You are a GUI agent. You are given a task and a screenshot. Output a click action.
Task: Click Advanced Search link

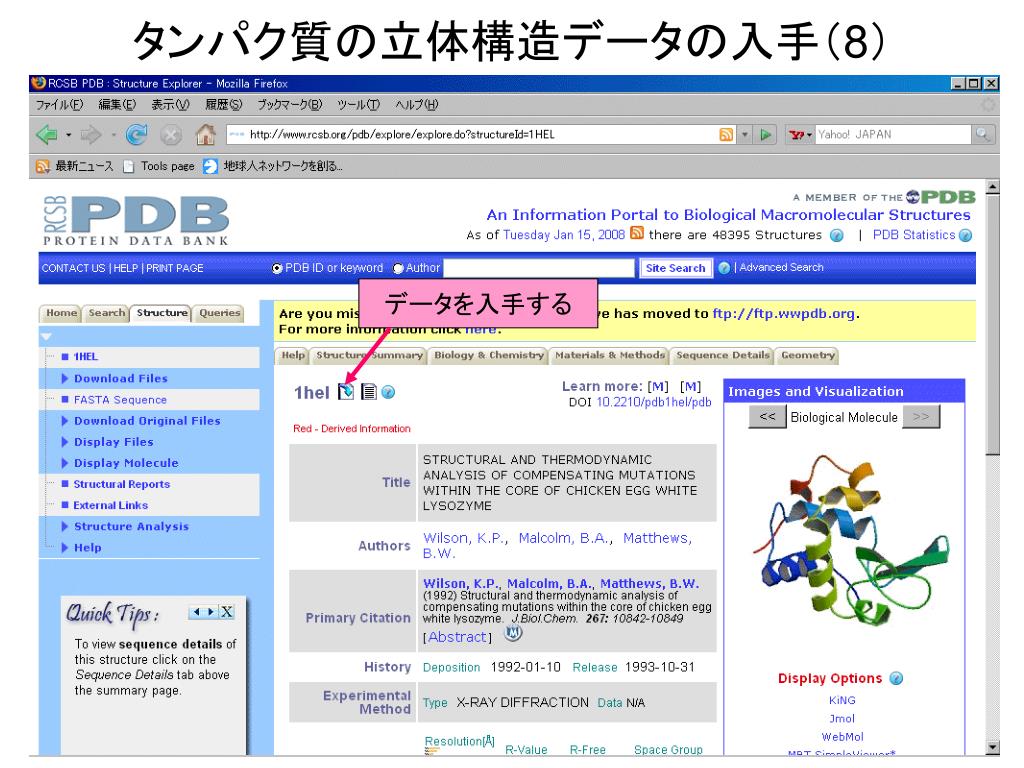tap(781, 268)
